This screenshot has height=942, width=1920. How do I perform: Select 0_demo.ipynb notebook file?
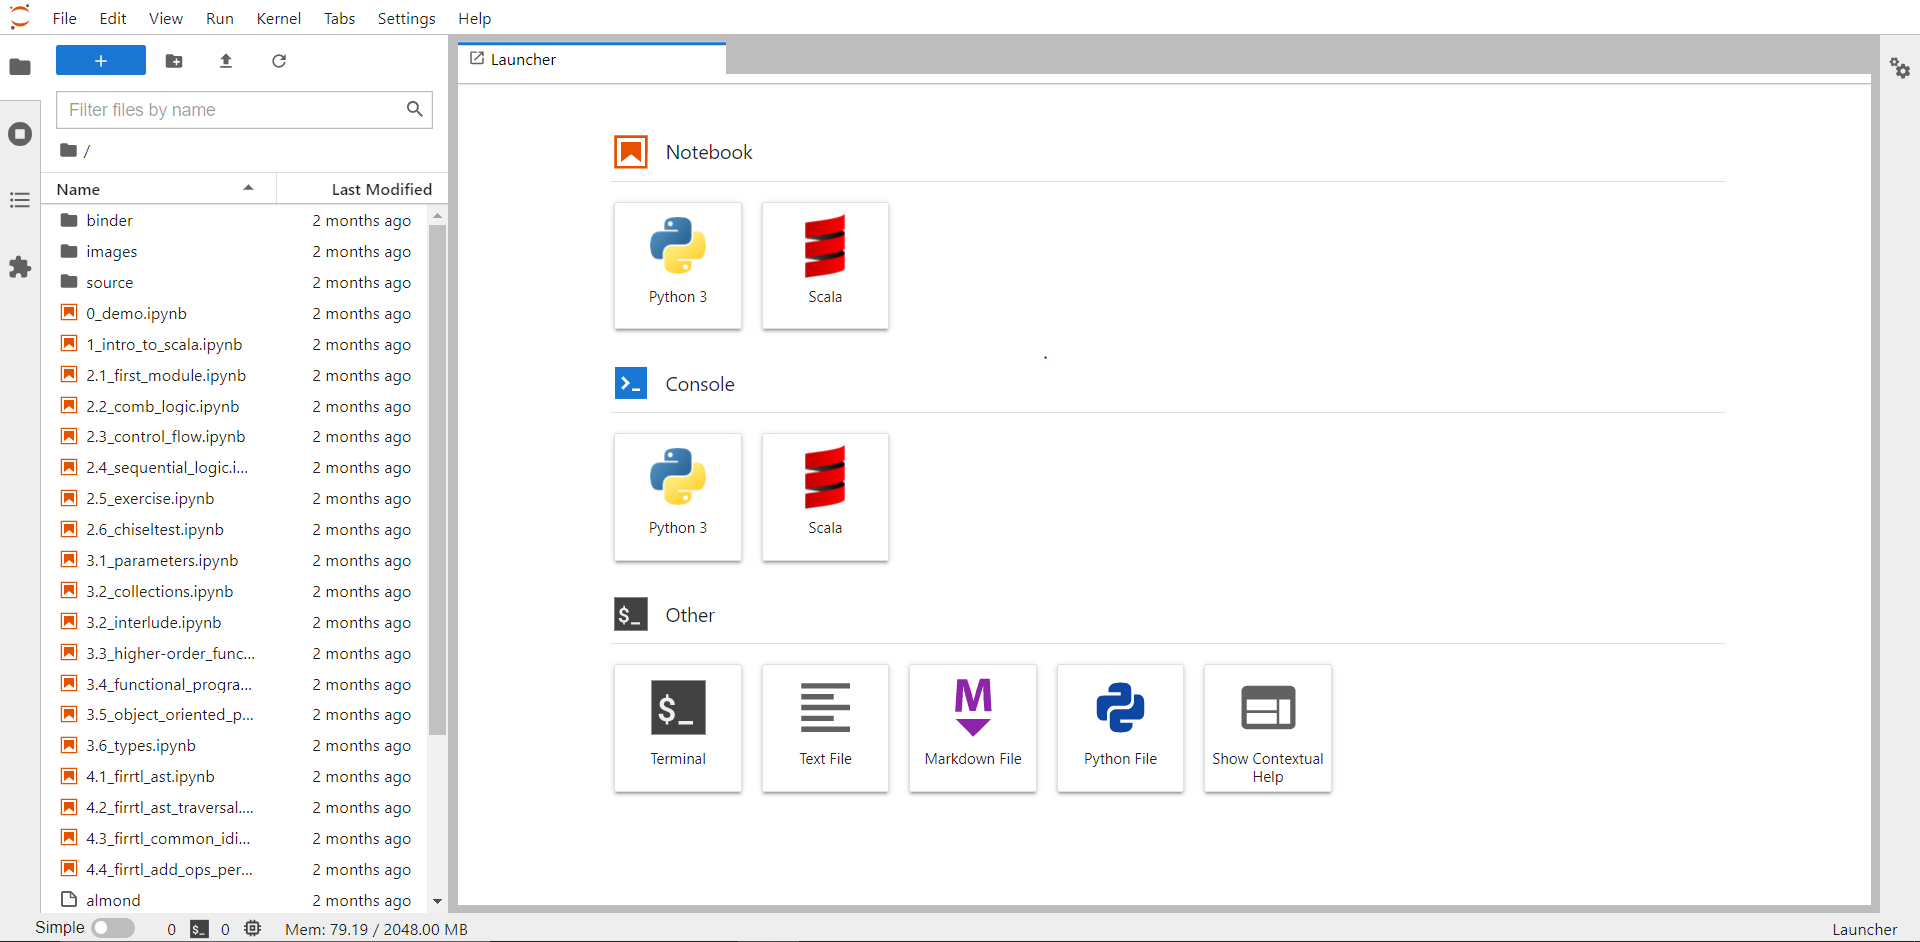point(235,313)
